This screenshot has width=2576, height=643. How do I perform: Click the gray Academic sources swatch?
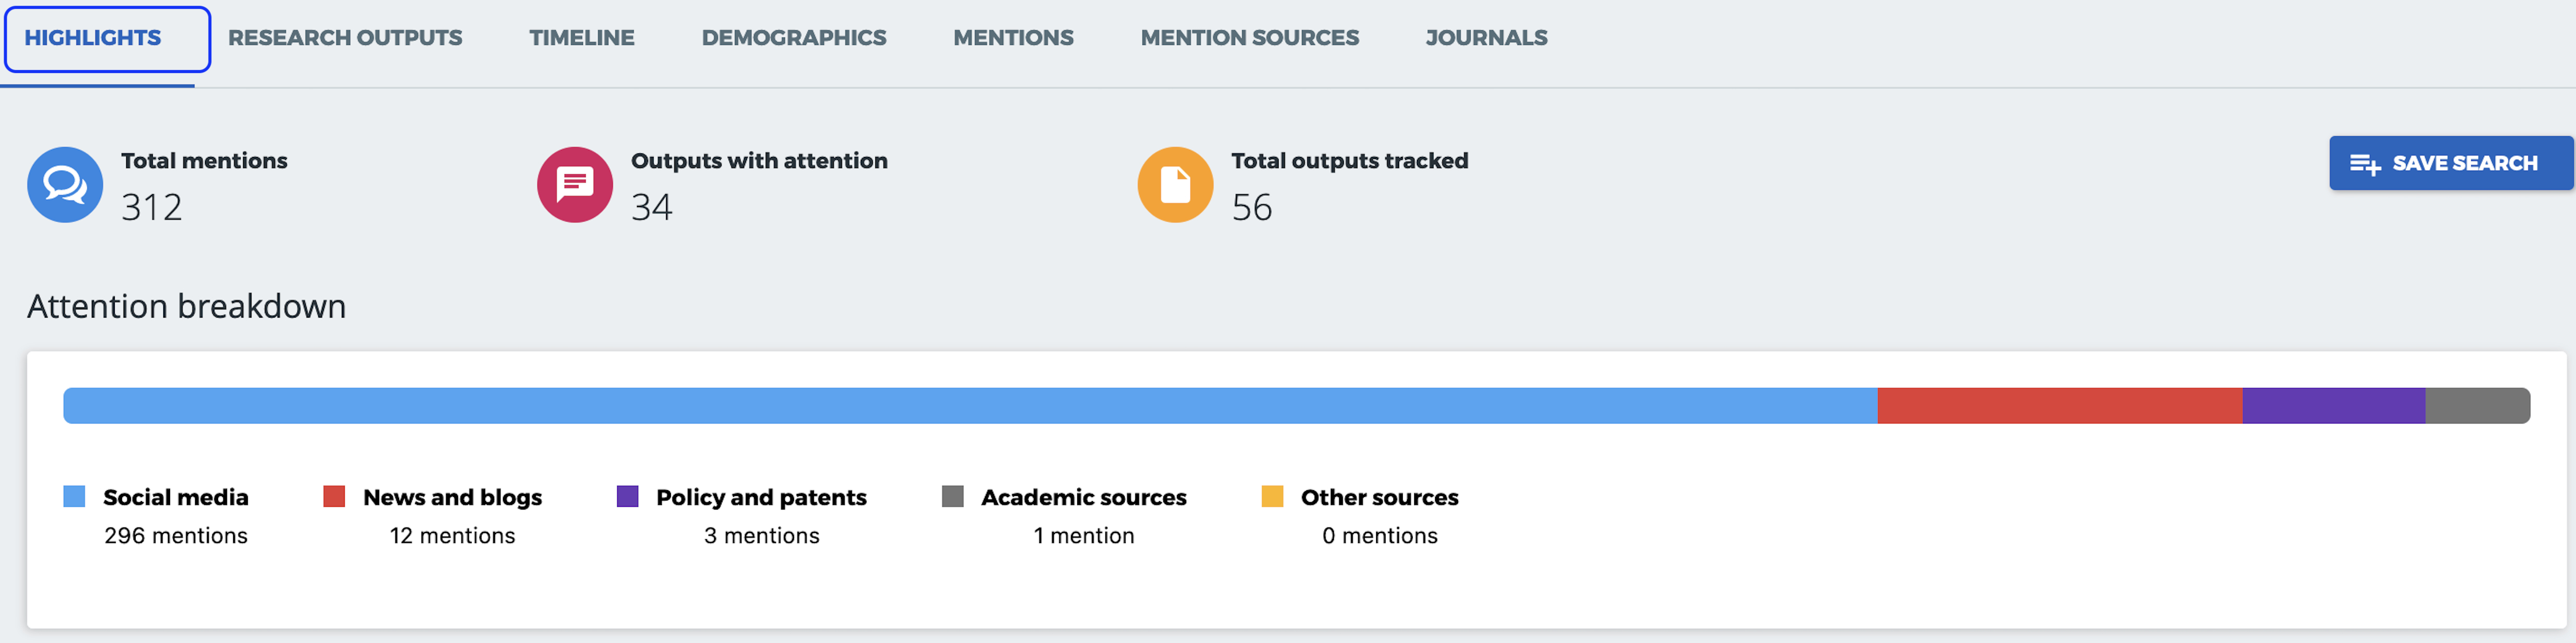952,496
